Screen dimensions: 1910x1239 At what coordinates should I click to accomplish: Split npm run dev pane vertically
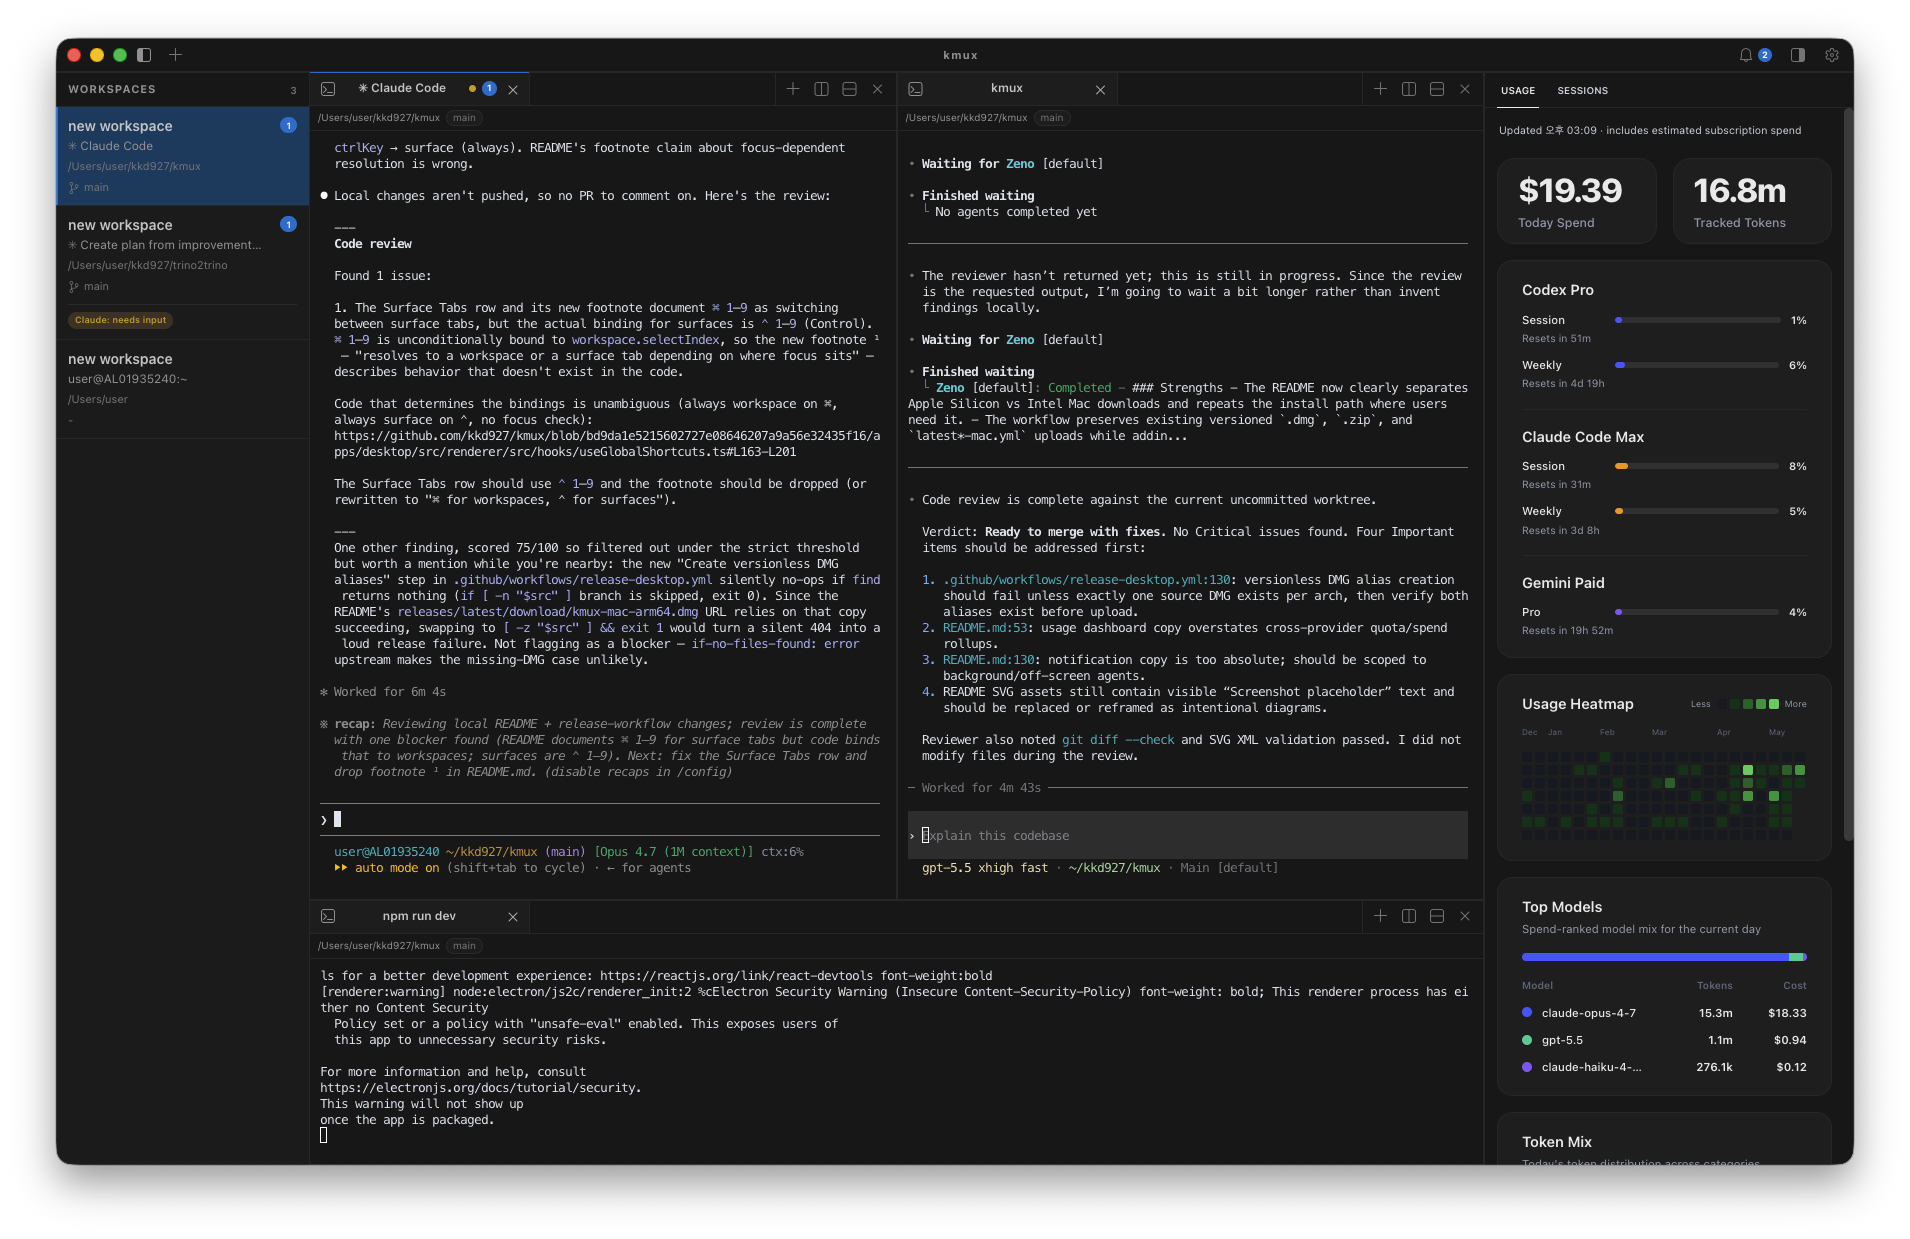(1408, 916)
